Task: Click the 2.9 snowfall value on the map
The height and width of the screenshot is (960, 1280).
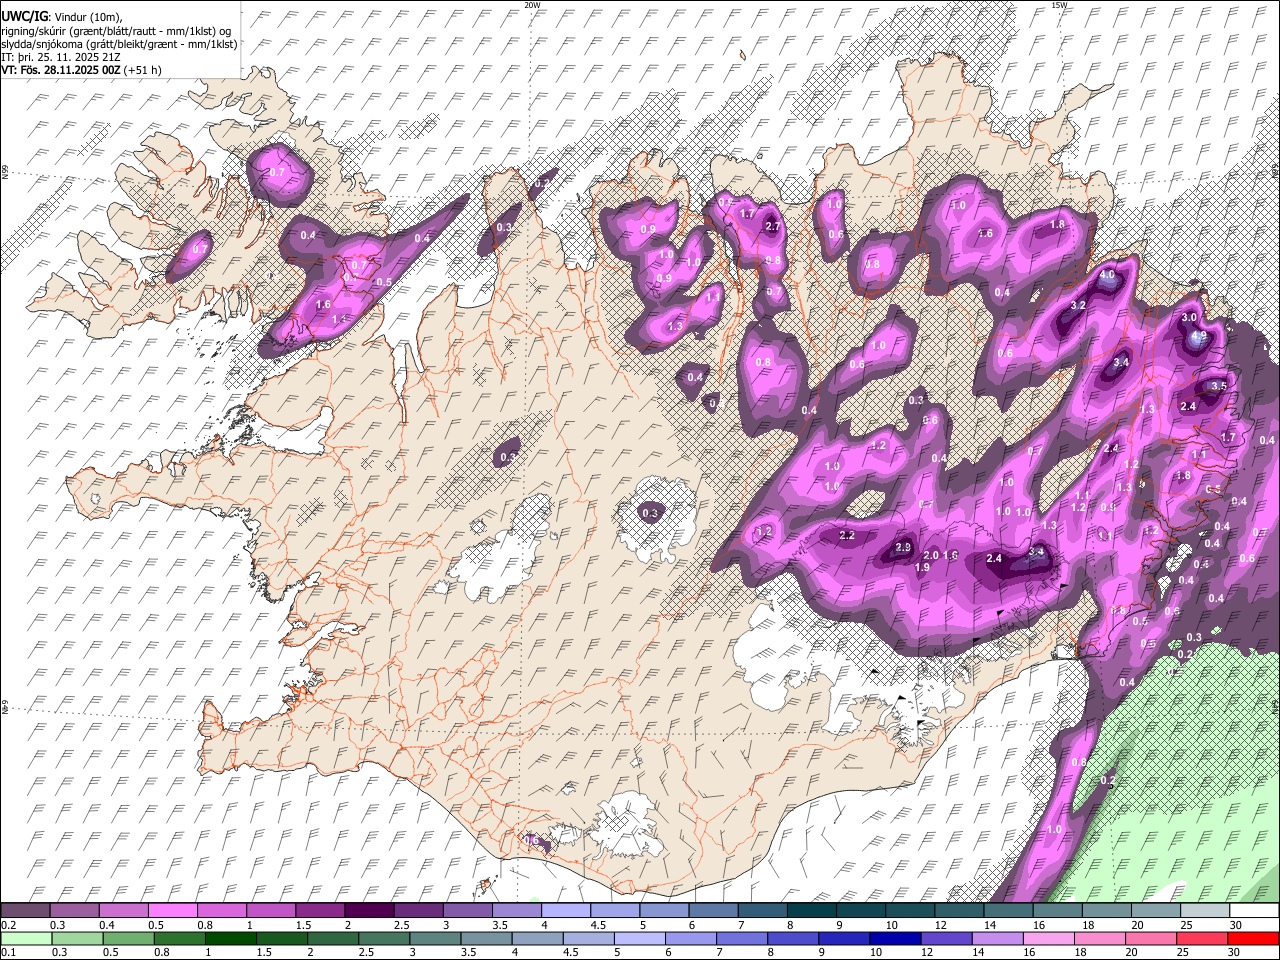Action: pyautogui.click(x=903, y=547)
